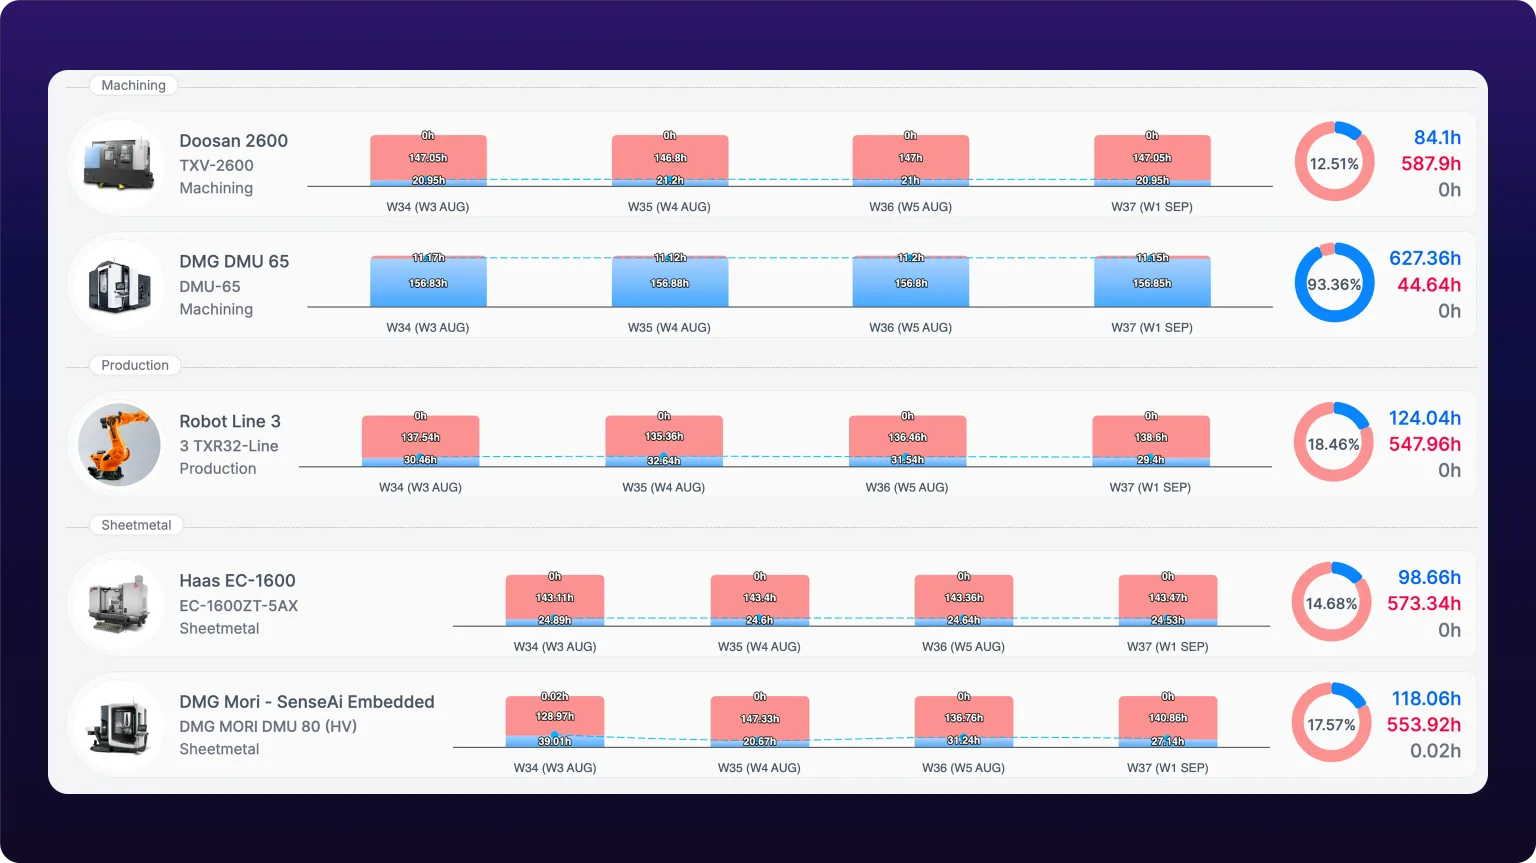Select the 147.05h red bar in Doosan W34
Viewport: 1536px width, 863px height.
[428, 157]
